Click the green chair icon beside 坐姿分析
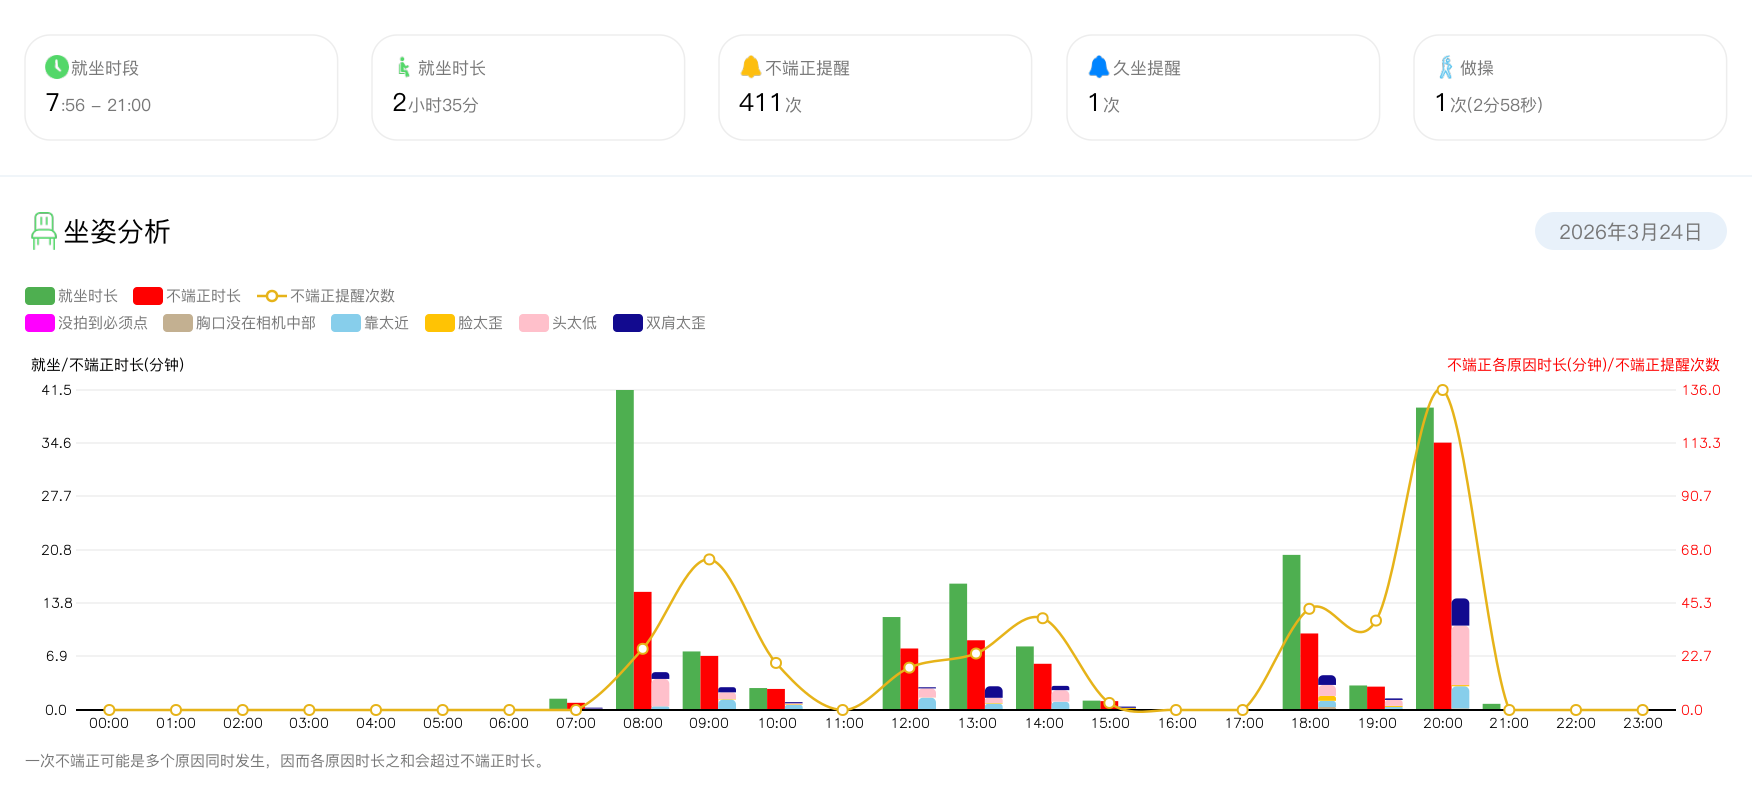1752x807 pixels. pos(43,231)
